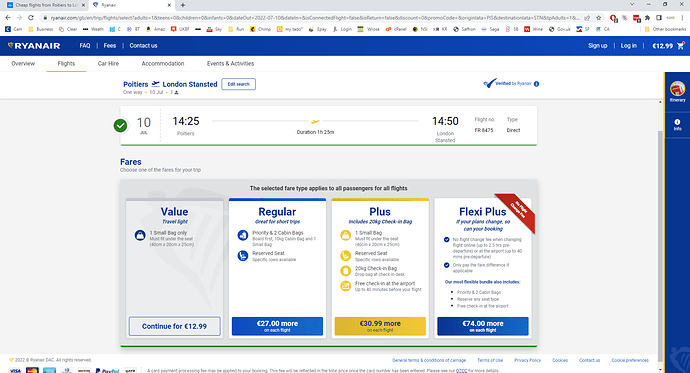Click the green selected-flight checkmark
Viewport: 690px width, 373px height.
[120, 125]
